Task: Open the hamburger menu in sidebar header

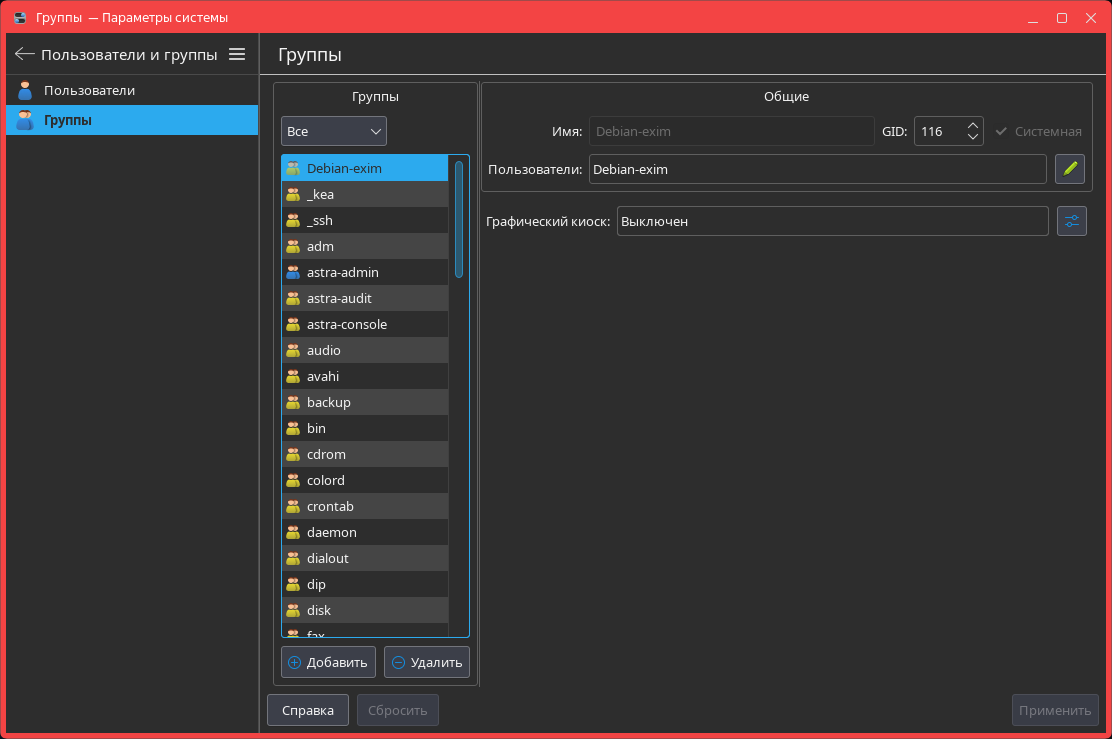Action: (x=237, y=54)
